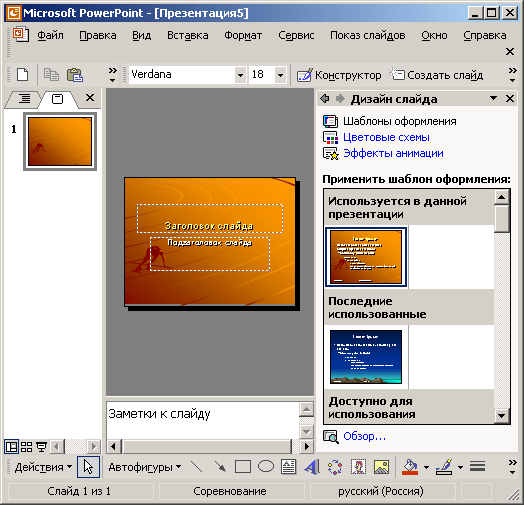
Task: Toggle the Select Objects pointer tool
Action: coord(88,467)
